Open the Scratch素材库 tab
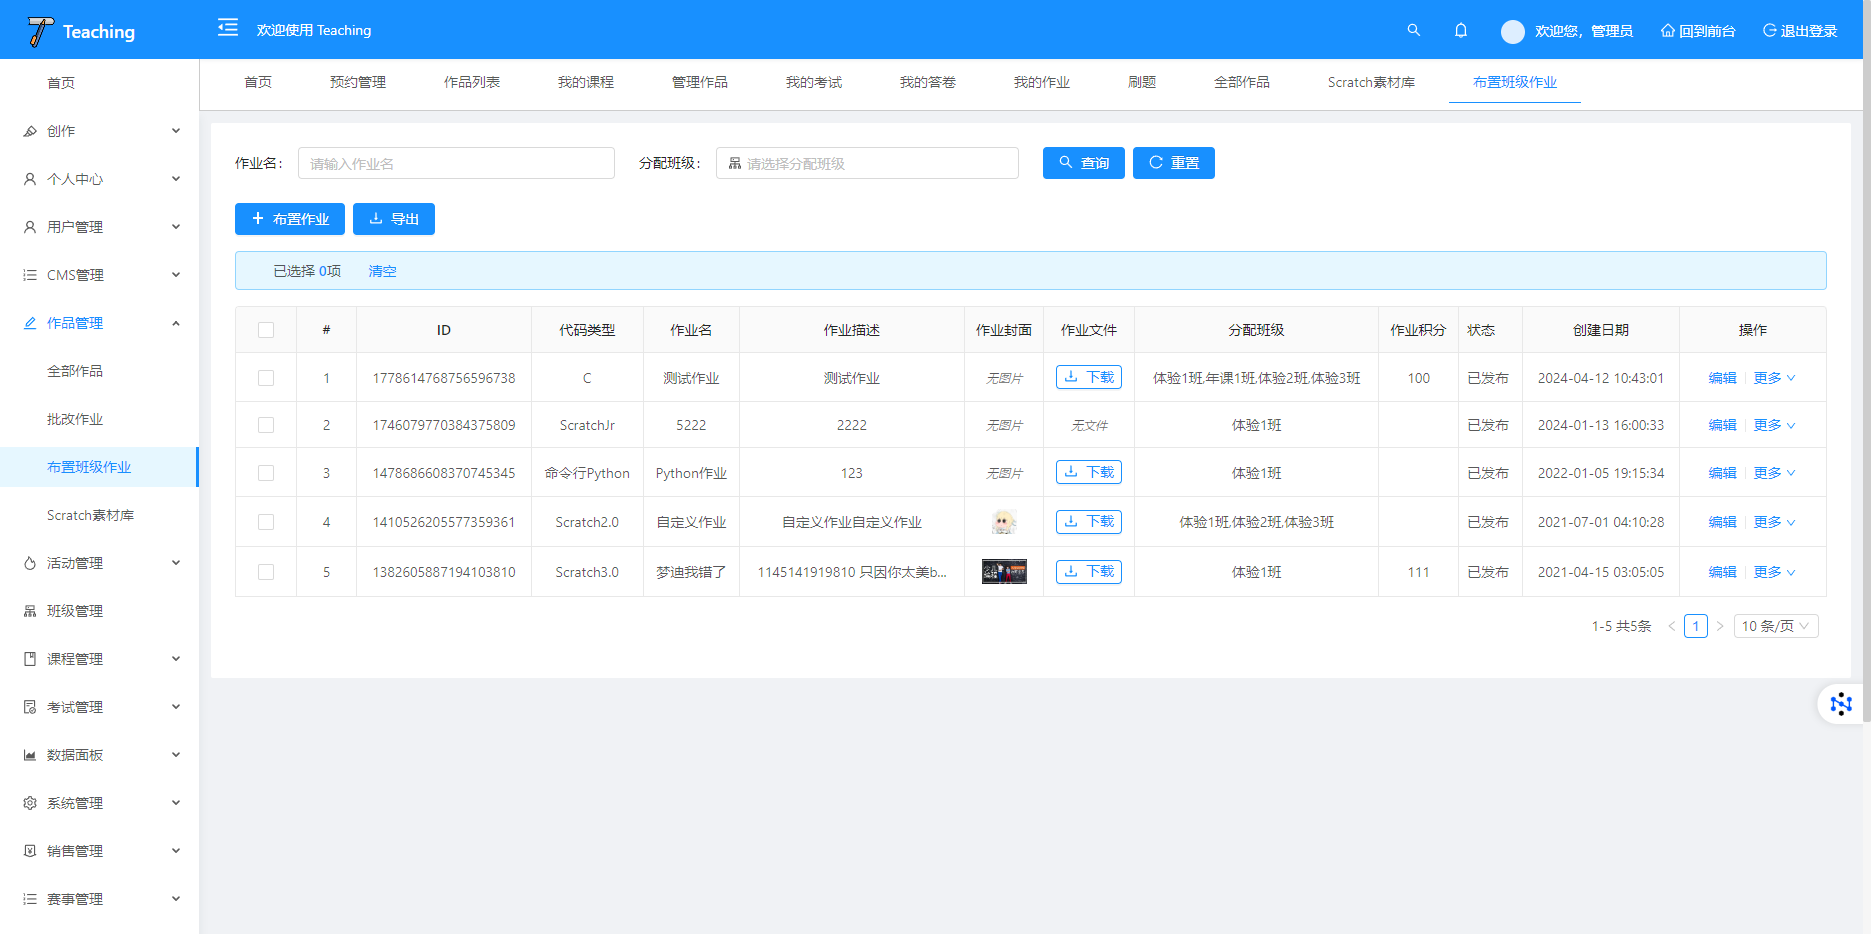1871x934 pixels. 1370,82
